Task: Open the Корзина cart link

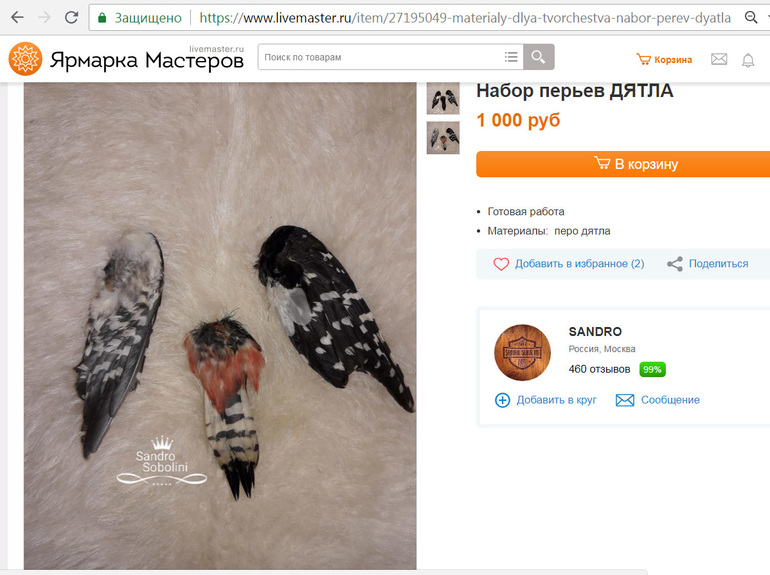Action: (664, 59)
